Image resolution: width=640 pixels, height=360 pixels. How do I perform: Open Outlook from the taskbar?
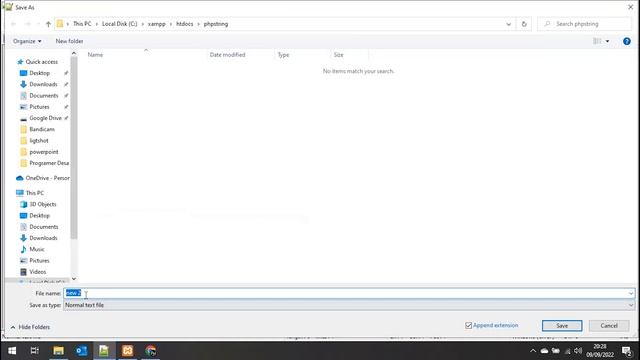81,351
